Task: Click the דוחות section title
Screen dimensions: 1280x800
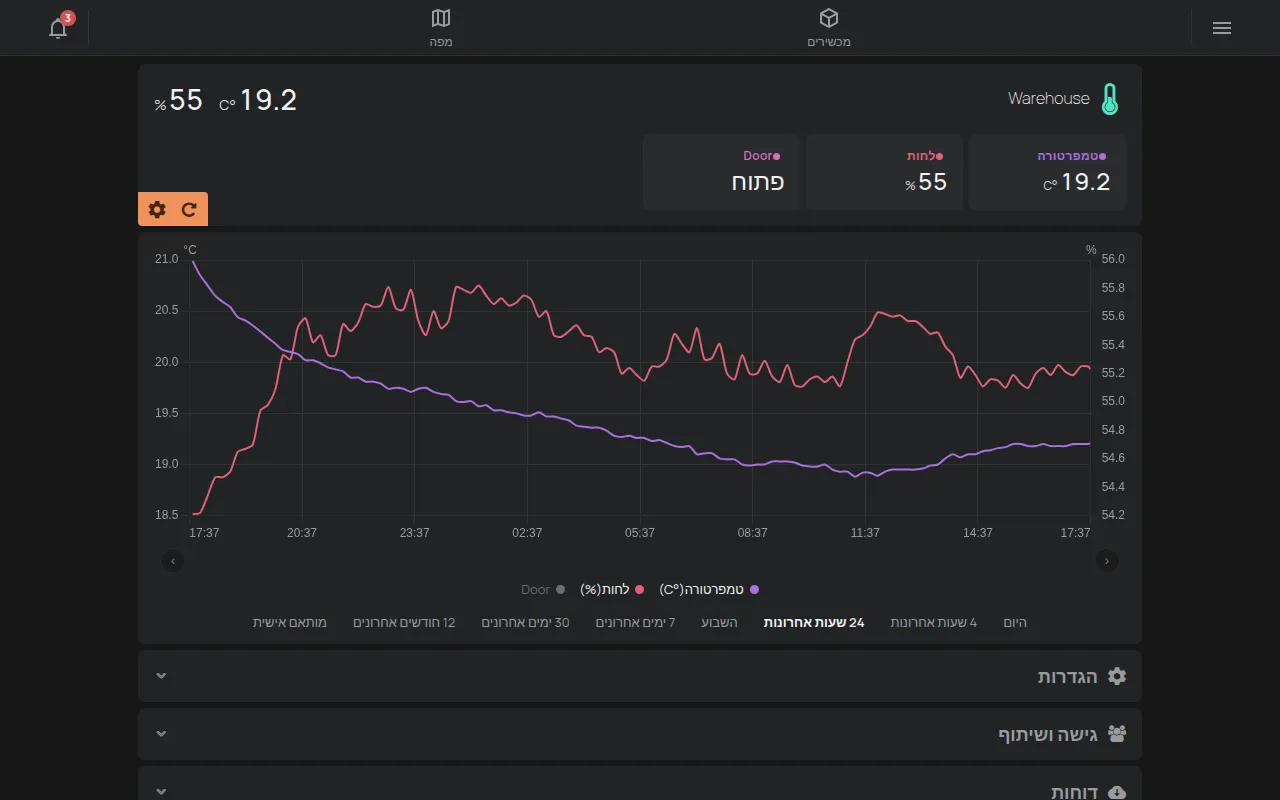Action: click(1075, 792)
